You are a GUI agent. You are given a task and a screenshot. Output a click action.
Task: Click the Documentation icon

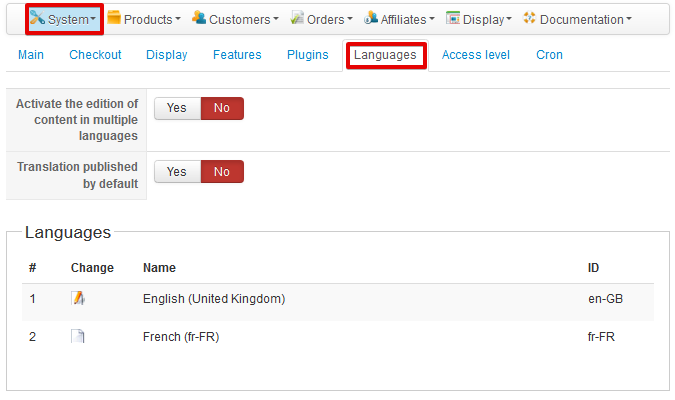point(529,18)
